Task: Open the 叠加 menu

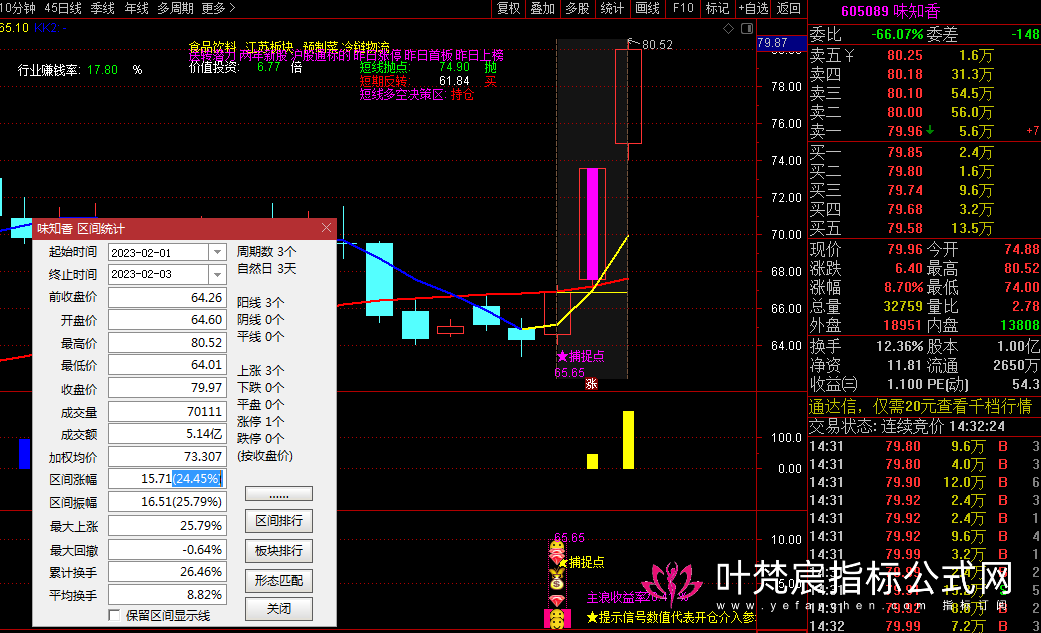Action: pos(542,9)
